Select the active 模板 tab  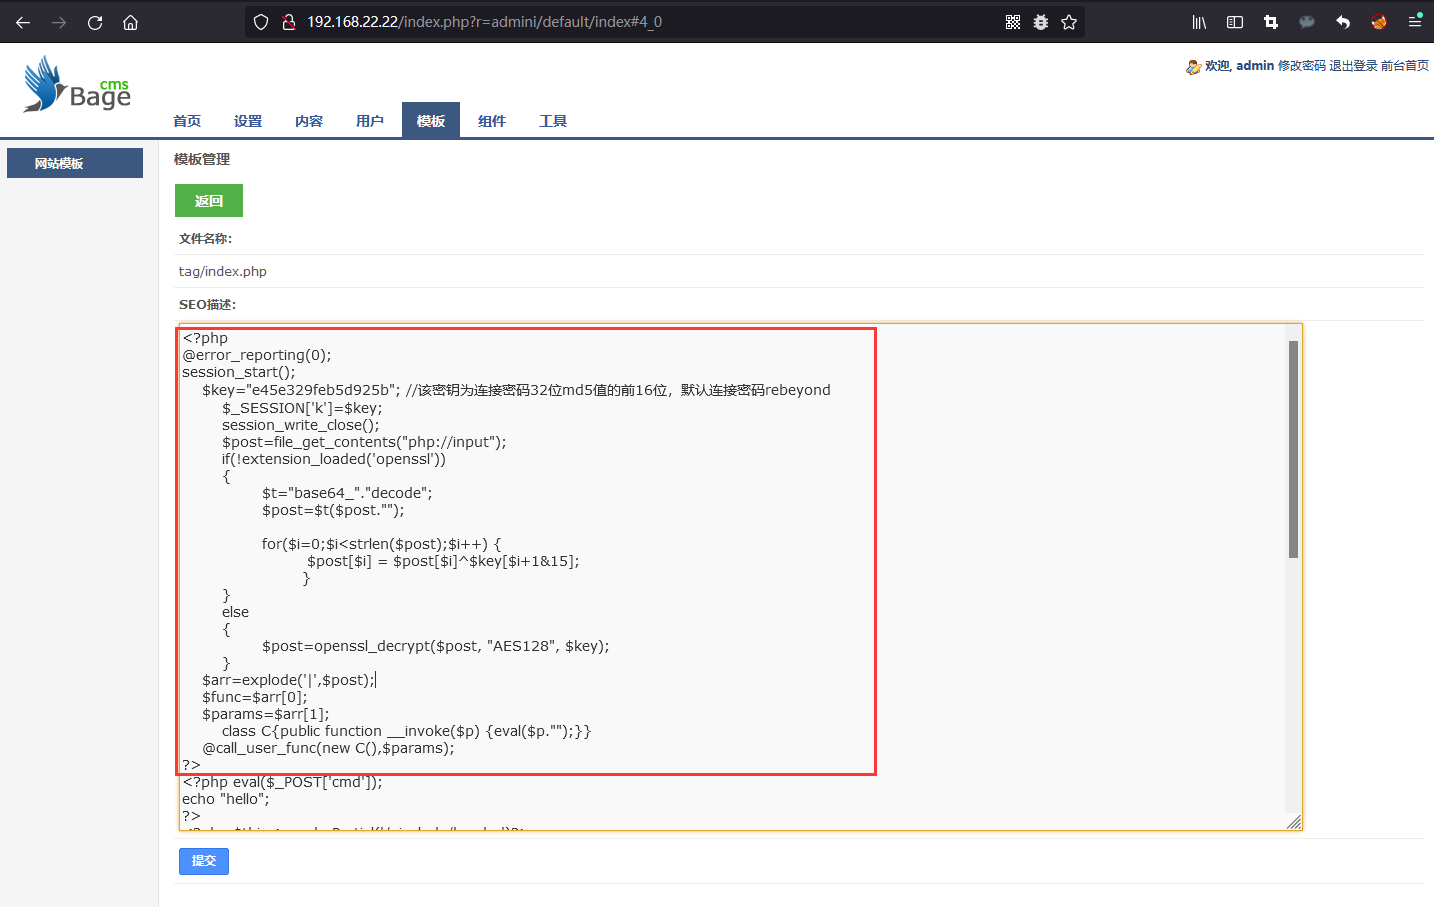pos(431,120)
